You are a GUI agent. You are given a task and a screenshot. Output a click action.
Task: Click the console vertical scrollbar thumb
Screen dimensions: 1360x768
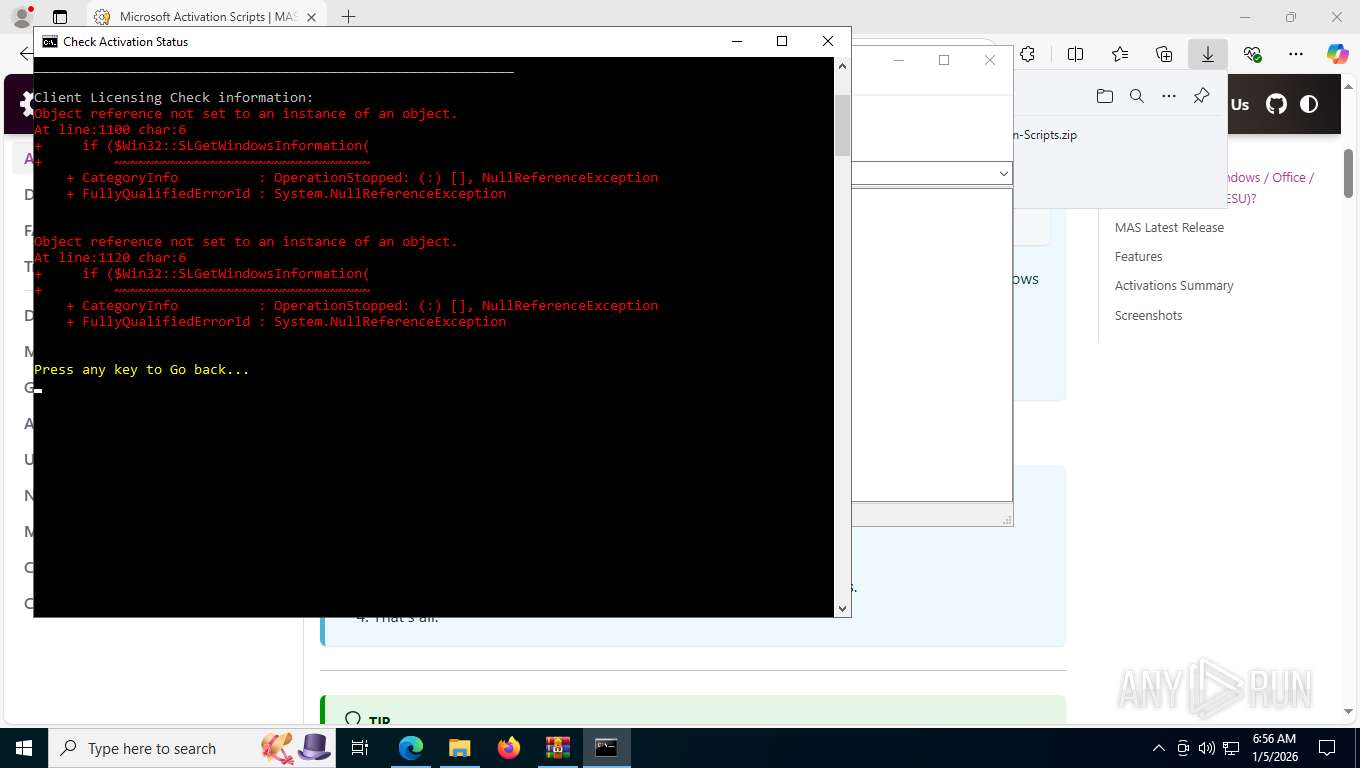(842, 126)
